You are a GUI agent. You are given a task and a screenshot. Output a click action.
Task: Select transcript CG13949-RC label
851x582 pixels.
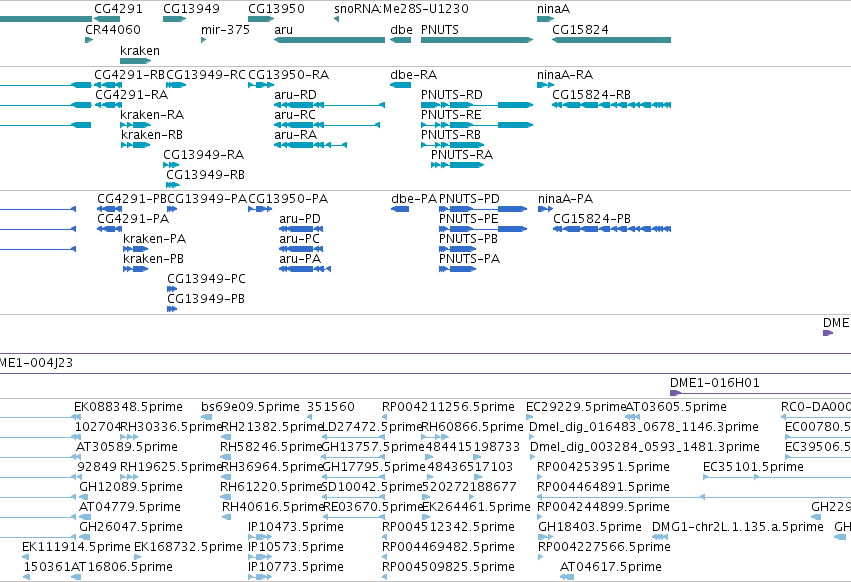tap(206, 74)
